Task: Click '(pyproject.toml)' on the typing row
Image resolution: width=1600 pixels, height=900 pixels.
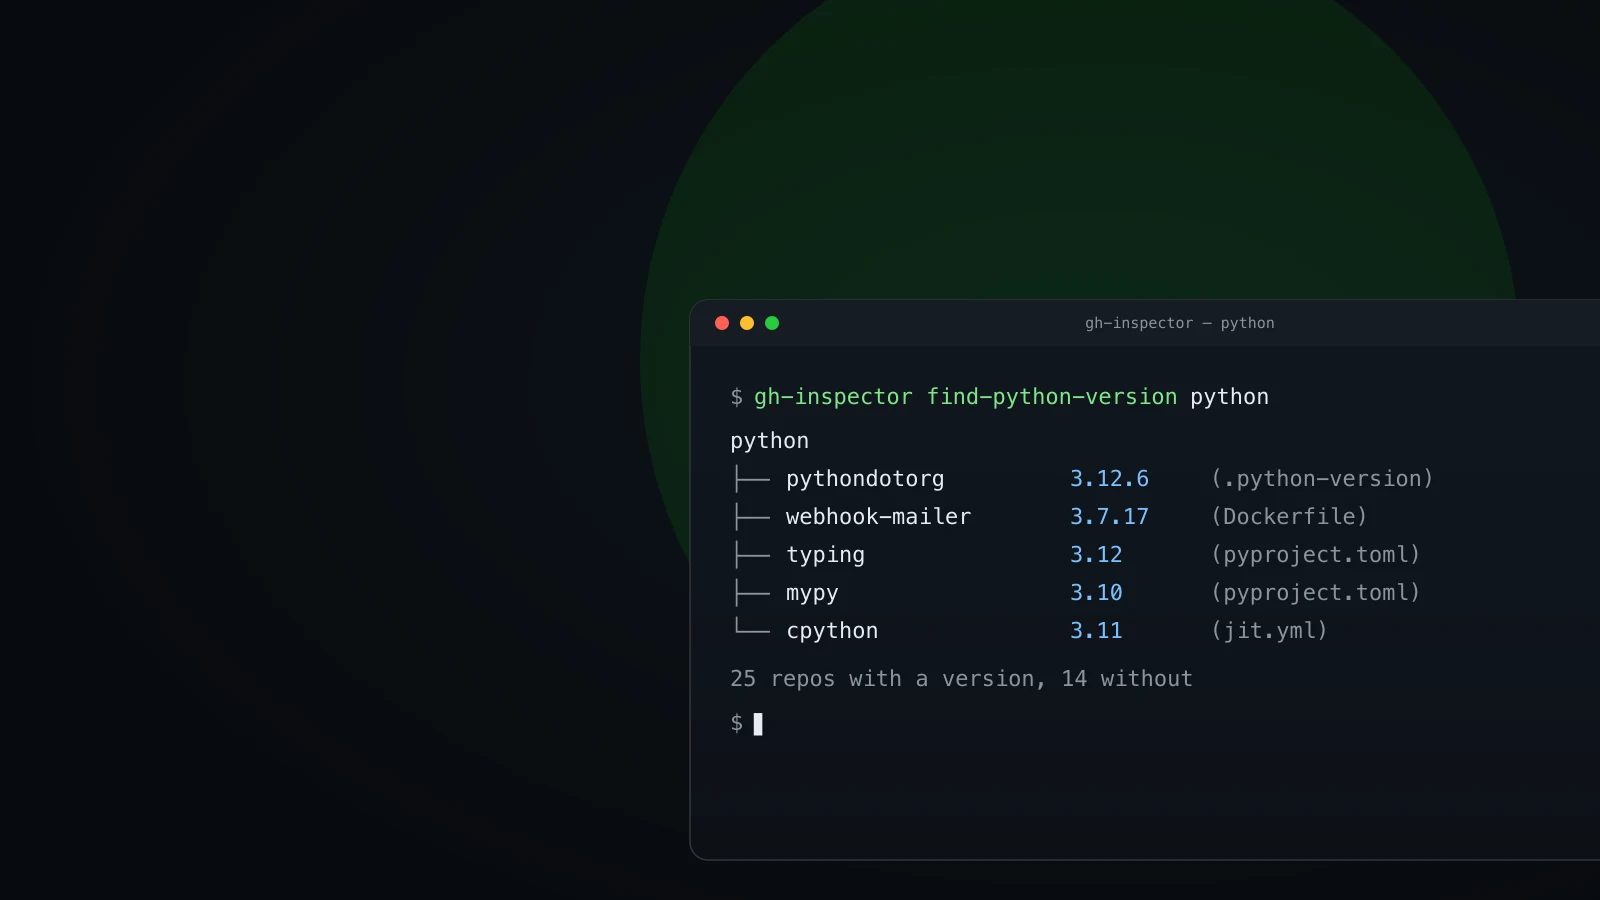Action: coord(1316,555)
